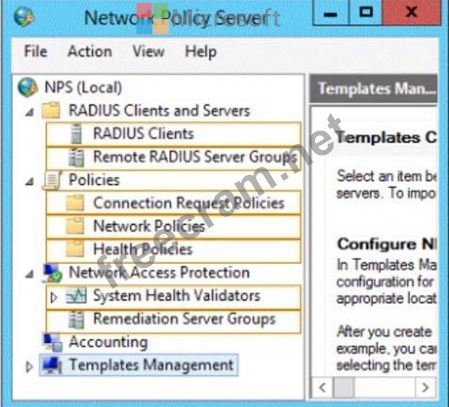Click the Health Policies folder icon

pos(75,249)
